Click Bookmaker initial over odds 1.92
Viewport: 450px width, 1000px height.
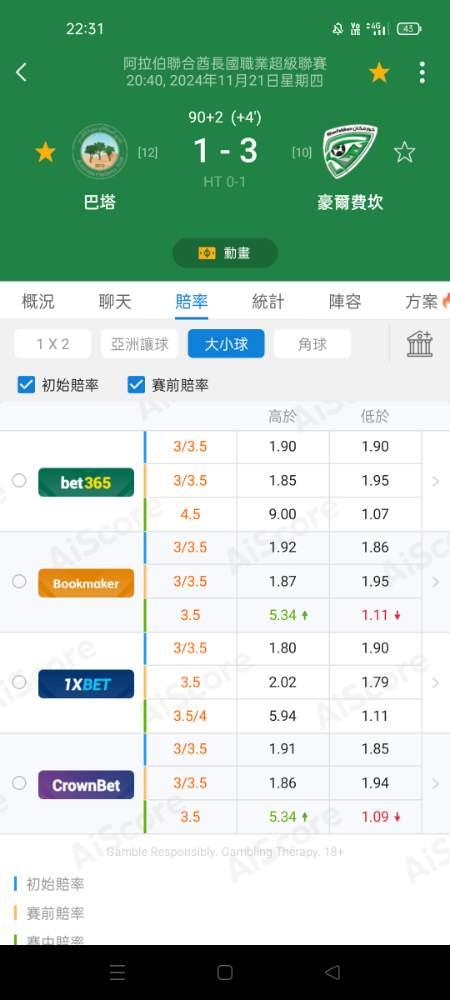[282, 547]
